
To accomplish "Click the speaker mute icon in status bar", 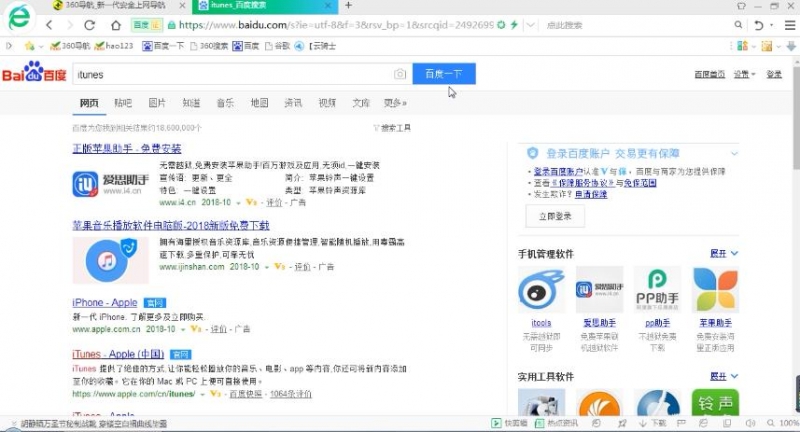I will click(x=750, y=423).
